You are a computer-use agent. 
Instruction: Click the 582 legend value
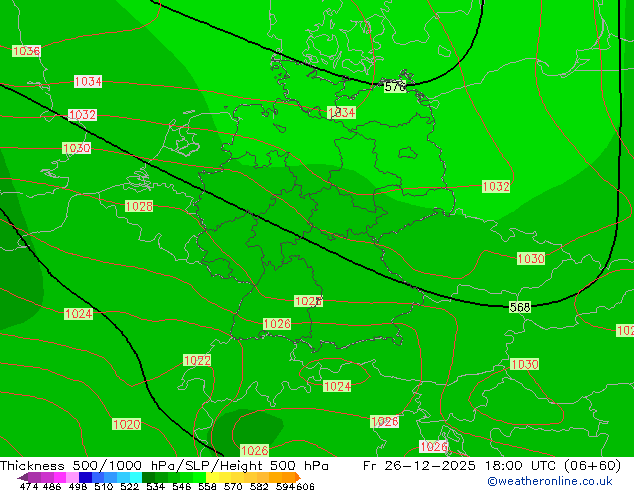259,486
